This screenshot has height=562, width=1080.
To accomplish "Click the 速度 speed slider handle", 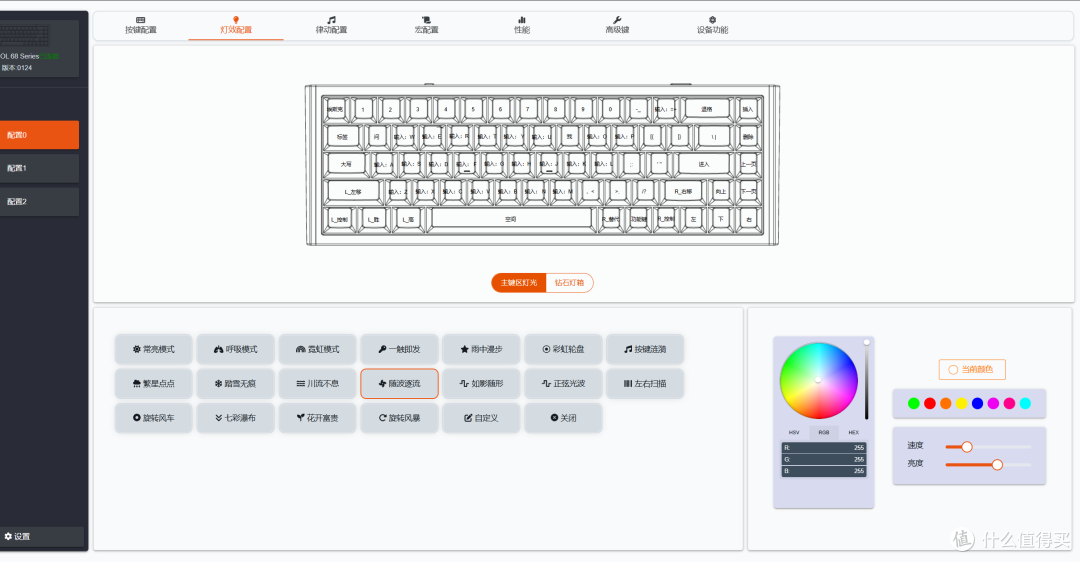I will point(967,447).
